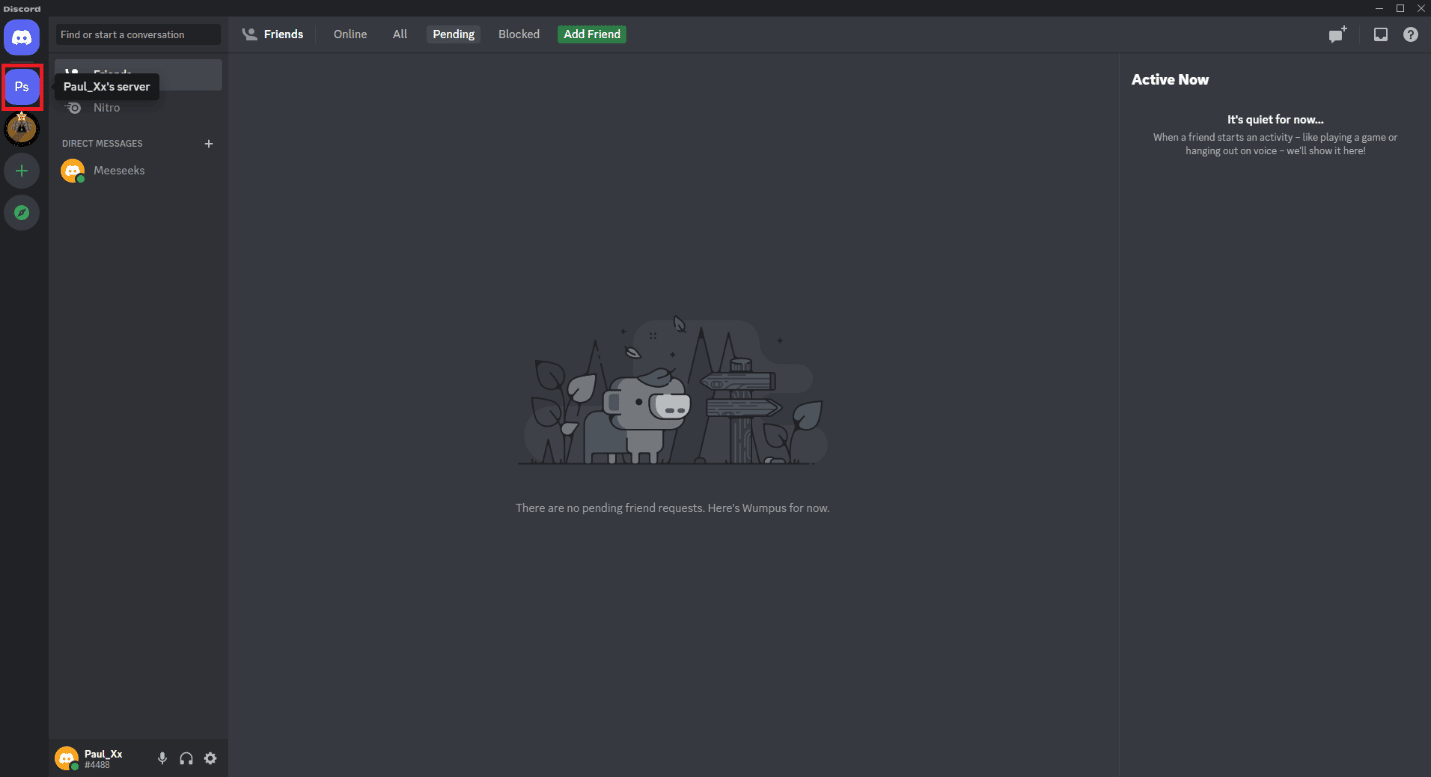Open the server with the gold emblem avatar
1431x777 pixels.
[x=22, y=129]
